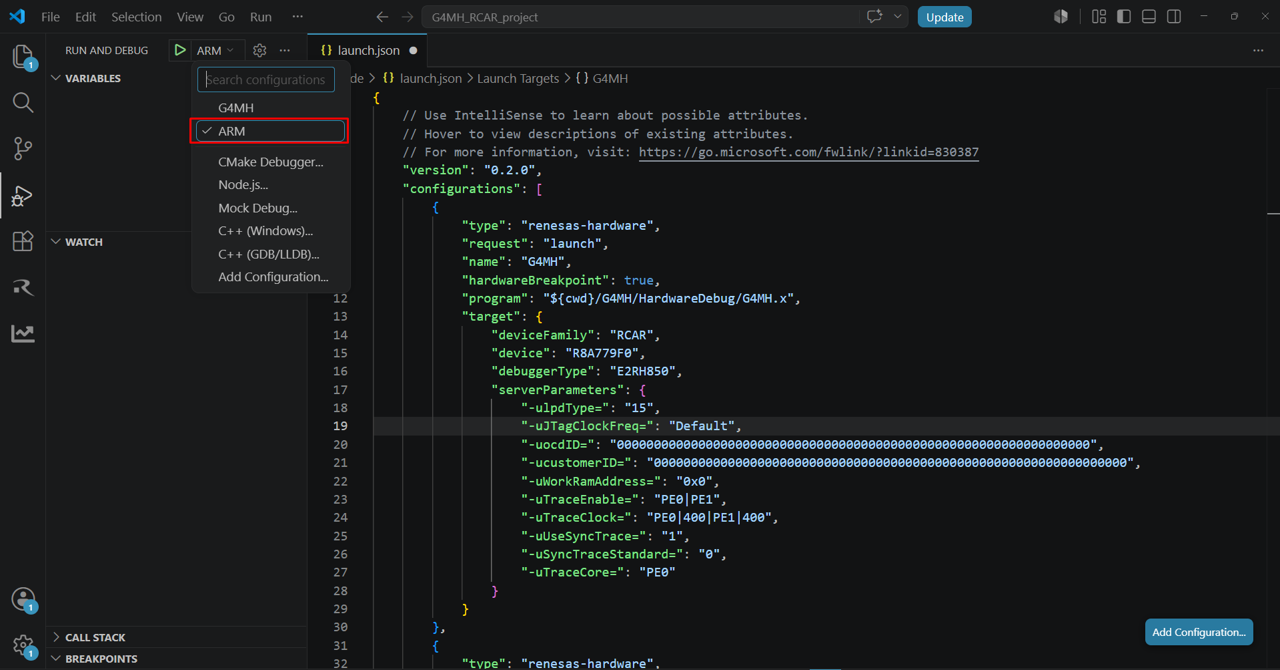Open the chart monitor view icon
Screen dimensions: 1280x670
point(23,333)
